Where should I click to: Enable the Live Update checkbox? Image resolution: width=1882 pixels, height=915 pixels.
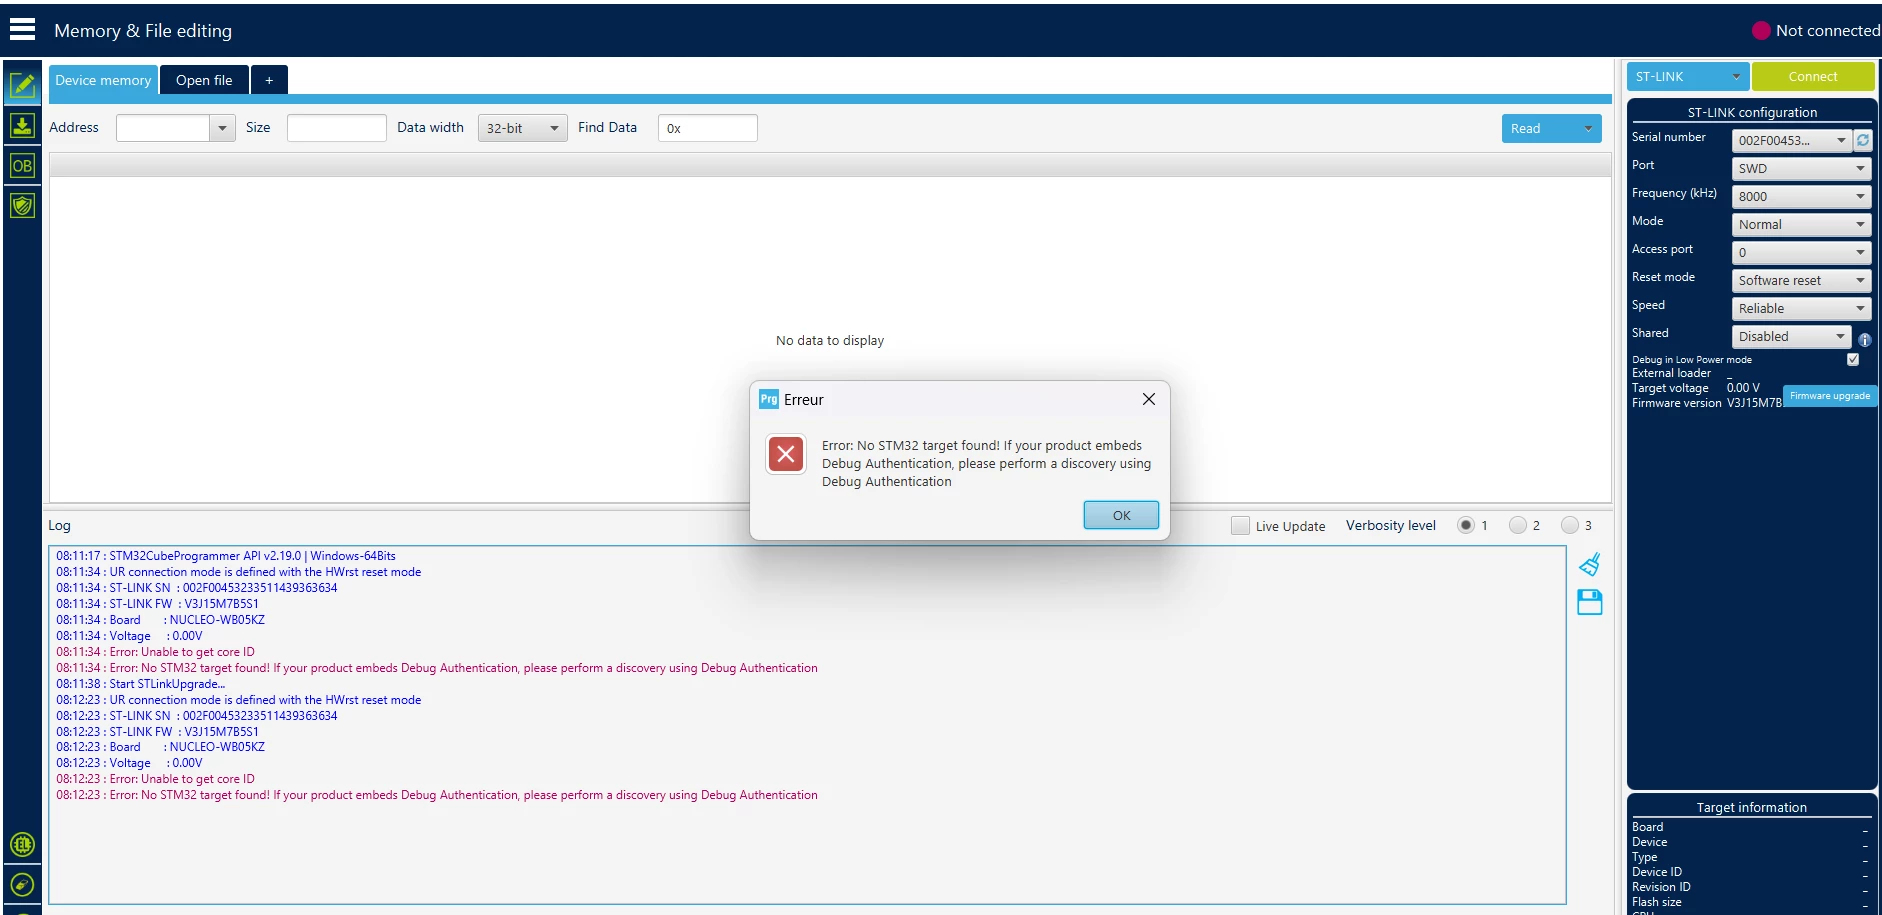[x=1240, y=526]
